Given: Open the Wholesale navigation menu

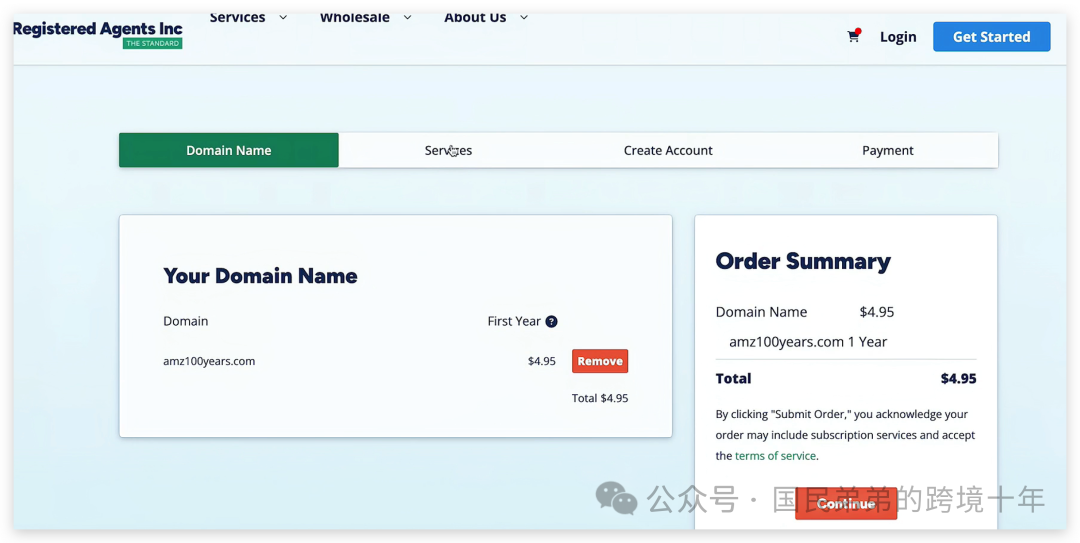Looking at the screenshot, I should pos(355,18).
